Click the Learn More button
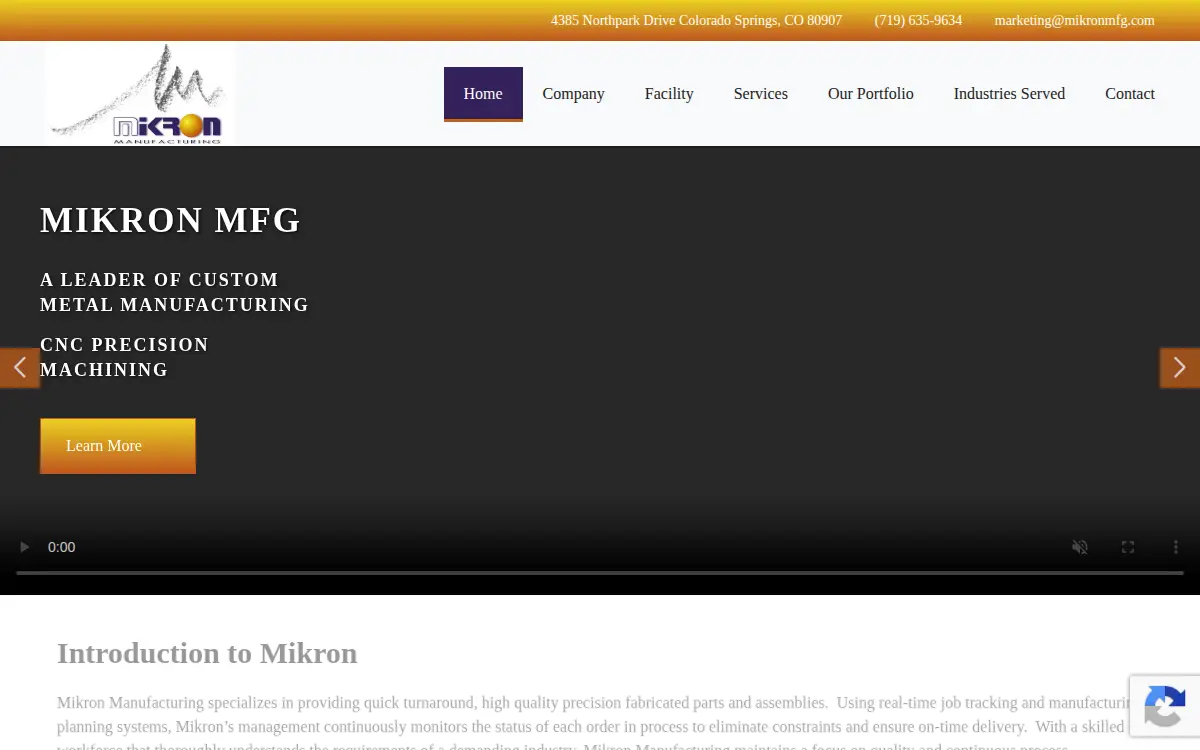The image size is (1200, 750). [118, 446]
